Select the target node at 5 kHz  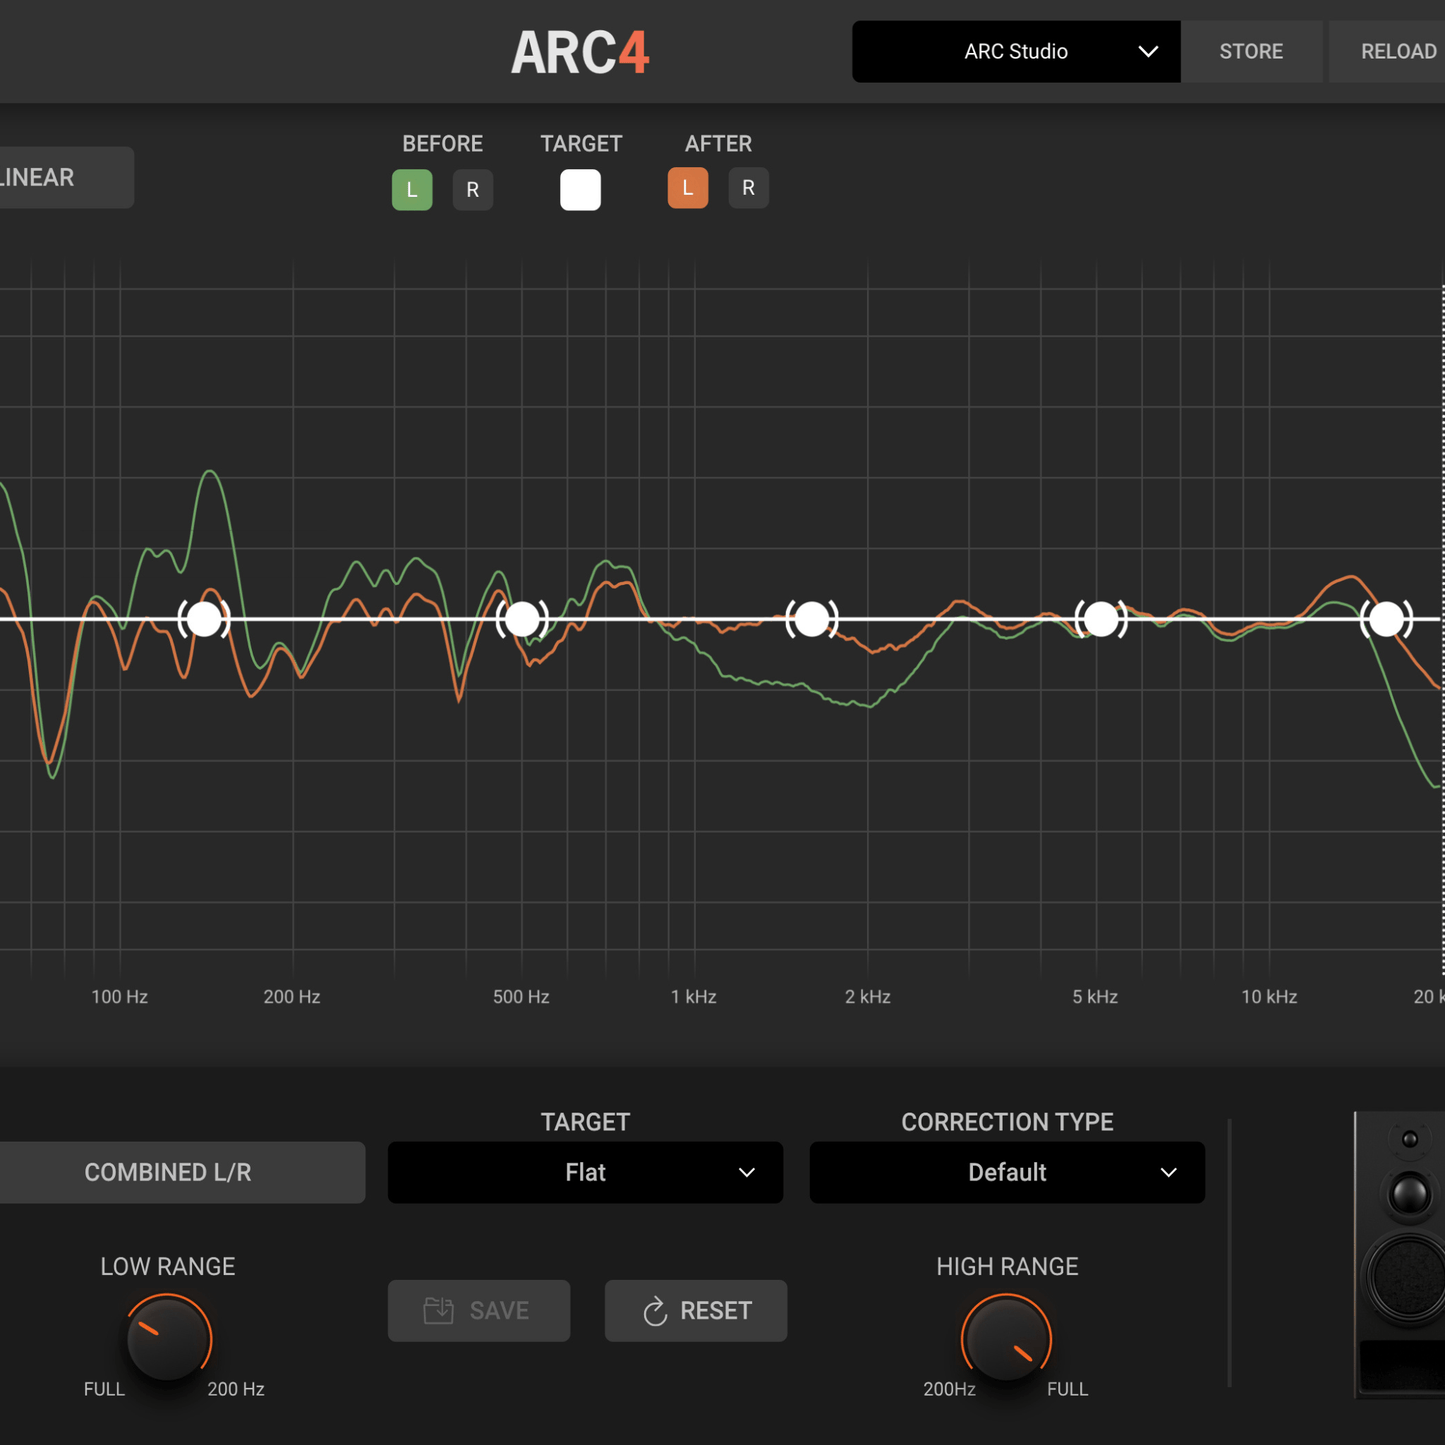click(1101, 619)
